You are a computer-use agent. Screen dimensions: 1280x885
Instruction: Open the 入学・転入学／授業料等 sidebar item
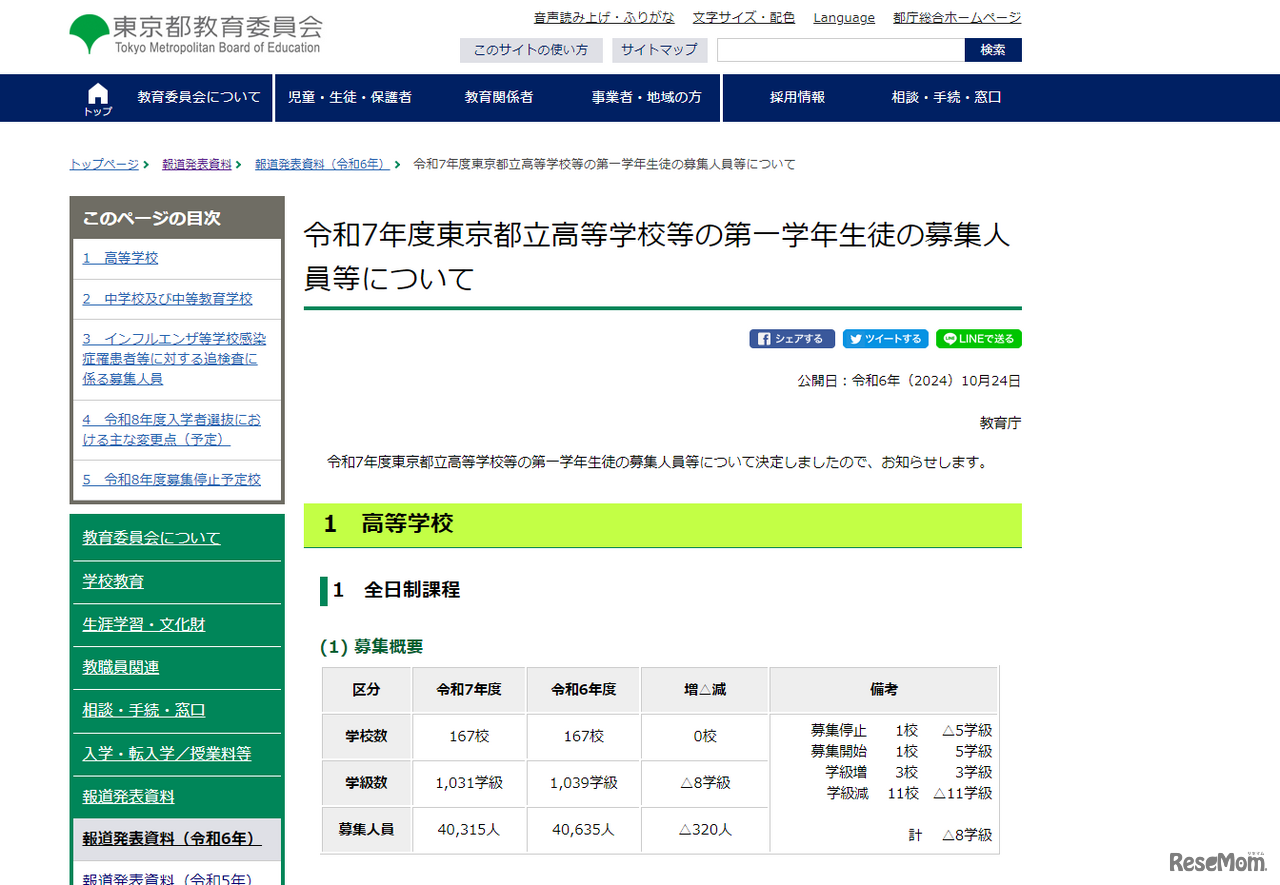point(165,755)
